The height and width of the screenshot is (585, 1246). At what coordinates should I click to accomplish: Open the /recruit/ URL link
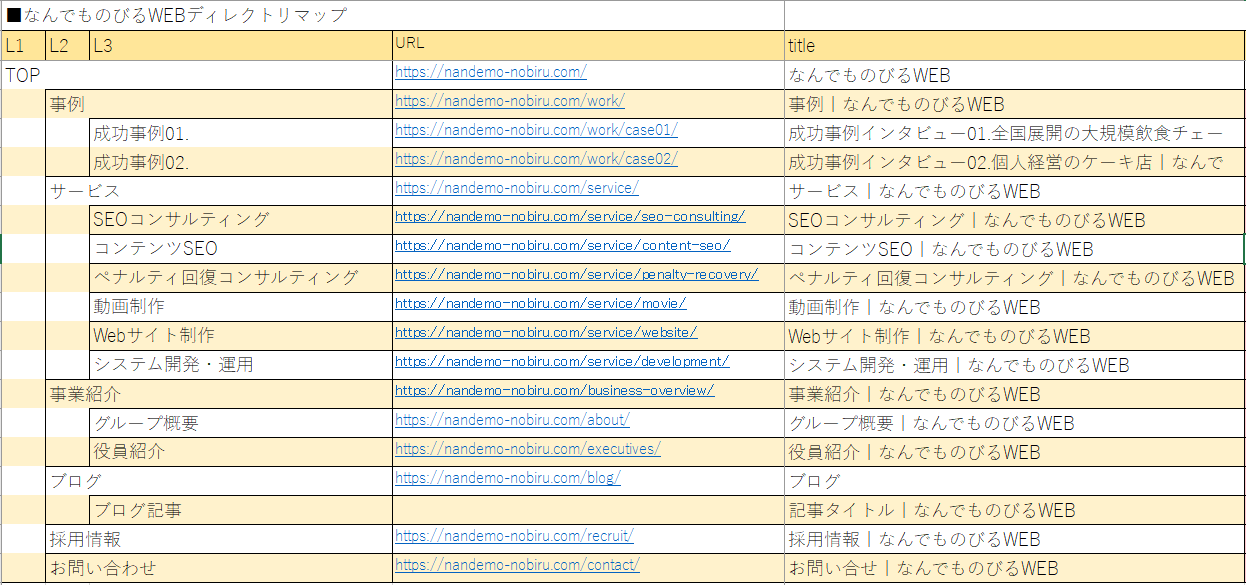point(514,536)
